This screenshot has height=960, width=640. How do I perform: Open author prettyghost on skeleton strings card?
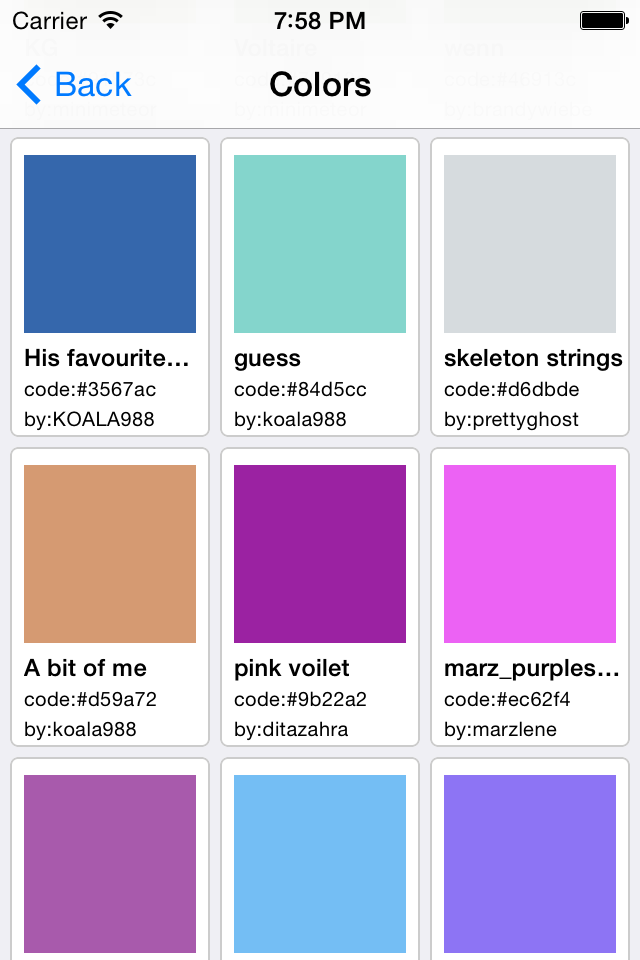click(x=511, y=420)
